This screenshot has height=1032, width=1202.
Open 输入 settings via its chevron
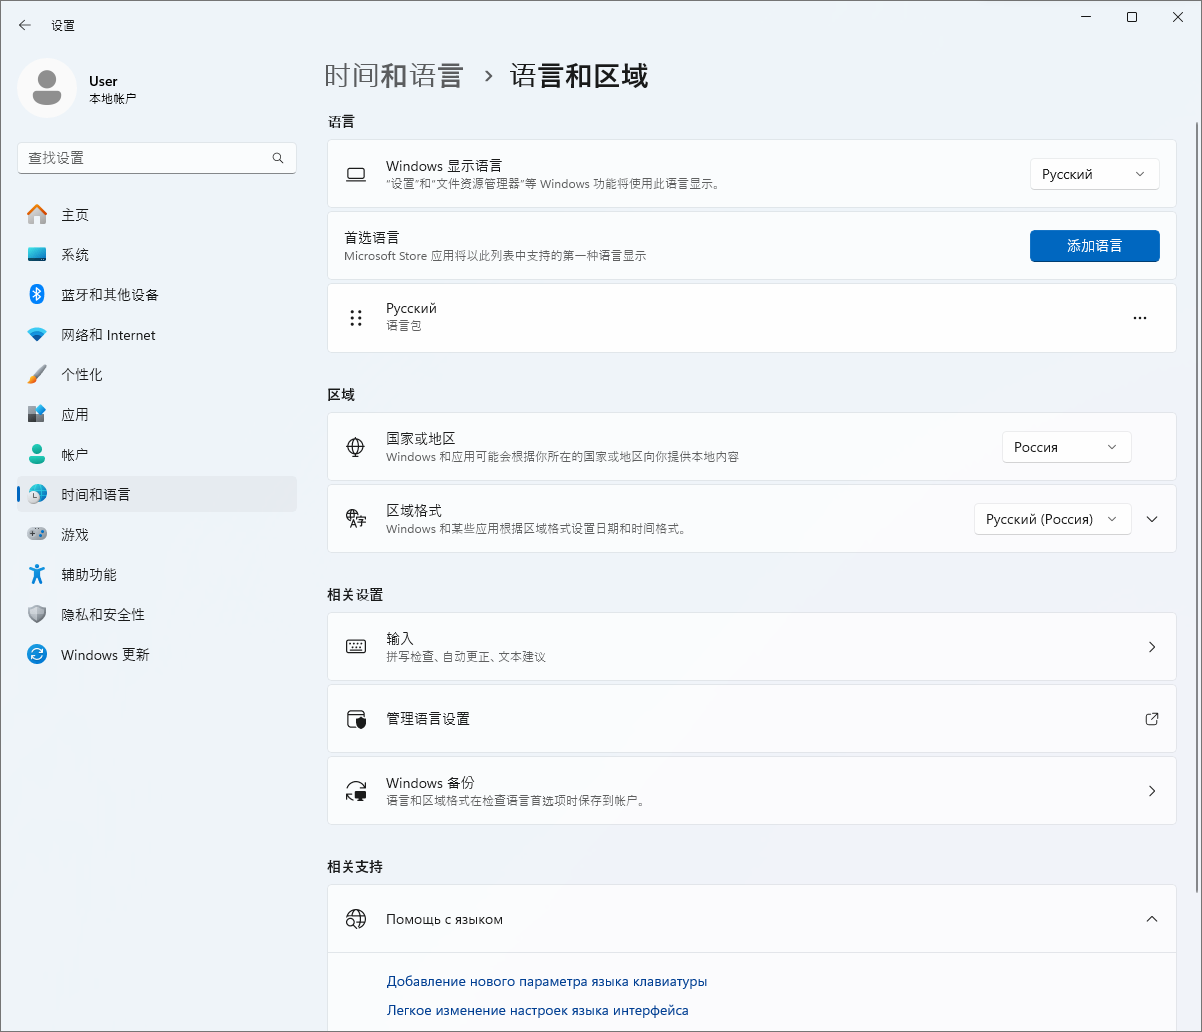pyautogui.click(x=1152, y=647)
